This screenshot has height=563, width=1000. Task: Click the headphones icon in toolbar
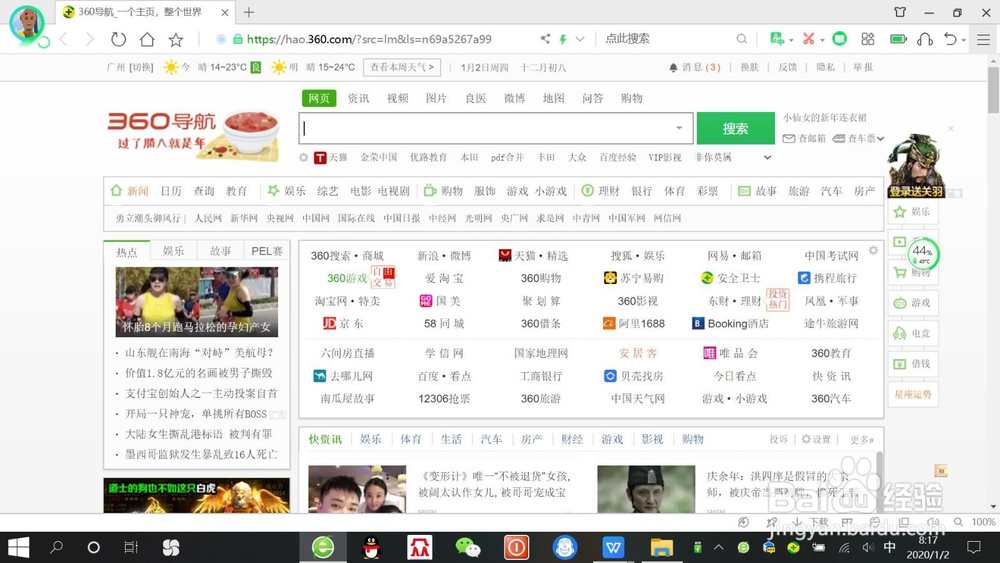925,40
